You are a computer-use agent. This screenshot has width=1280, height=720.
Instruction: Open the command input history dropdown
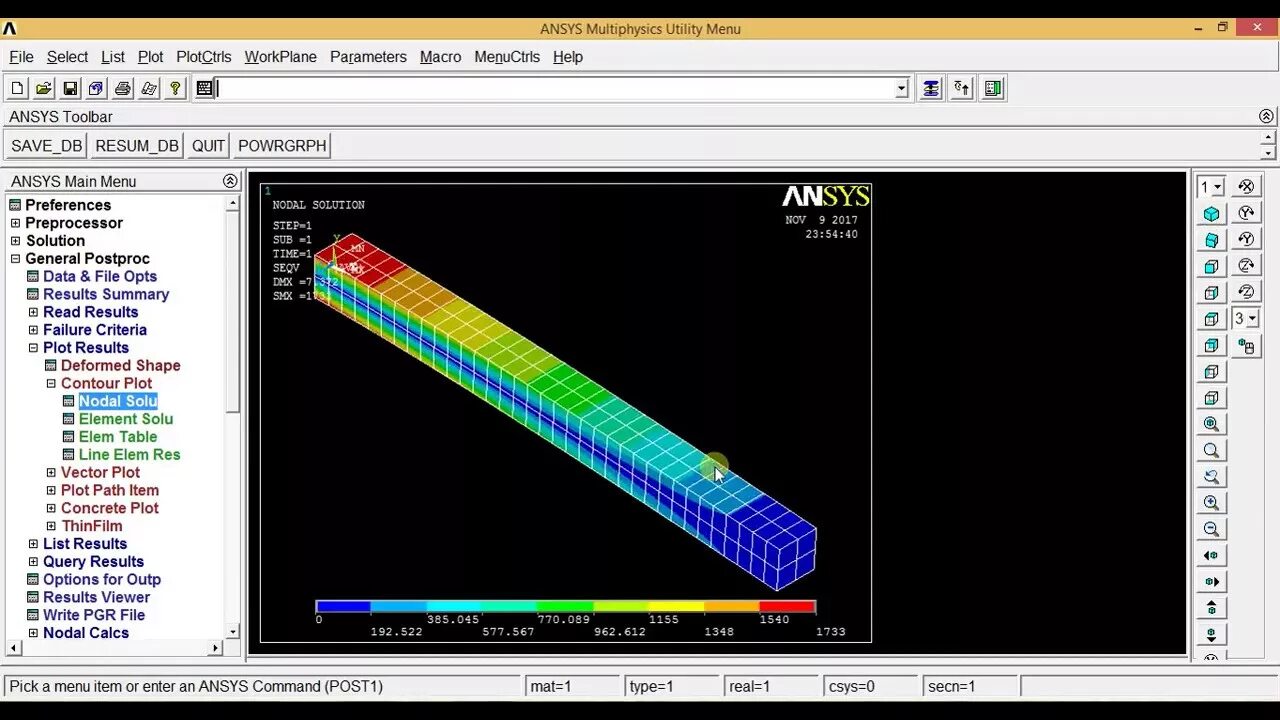(x=901, y=89)
